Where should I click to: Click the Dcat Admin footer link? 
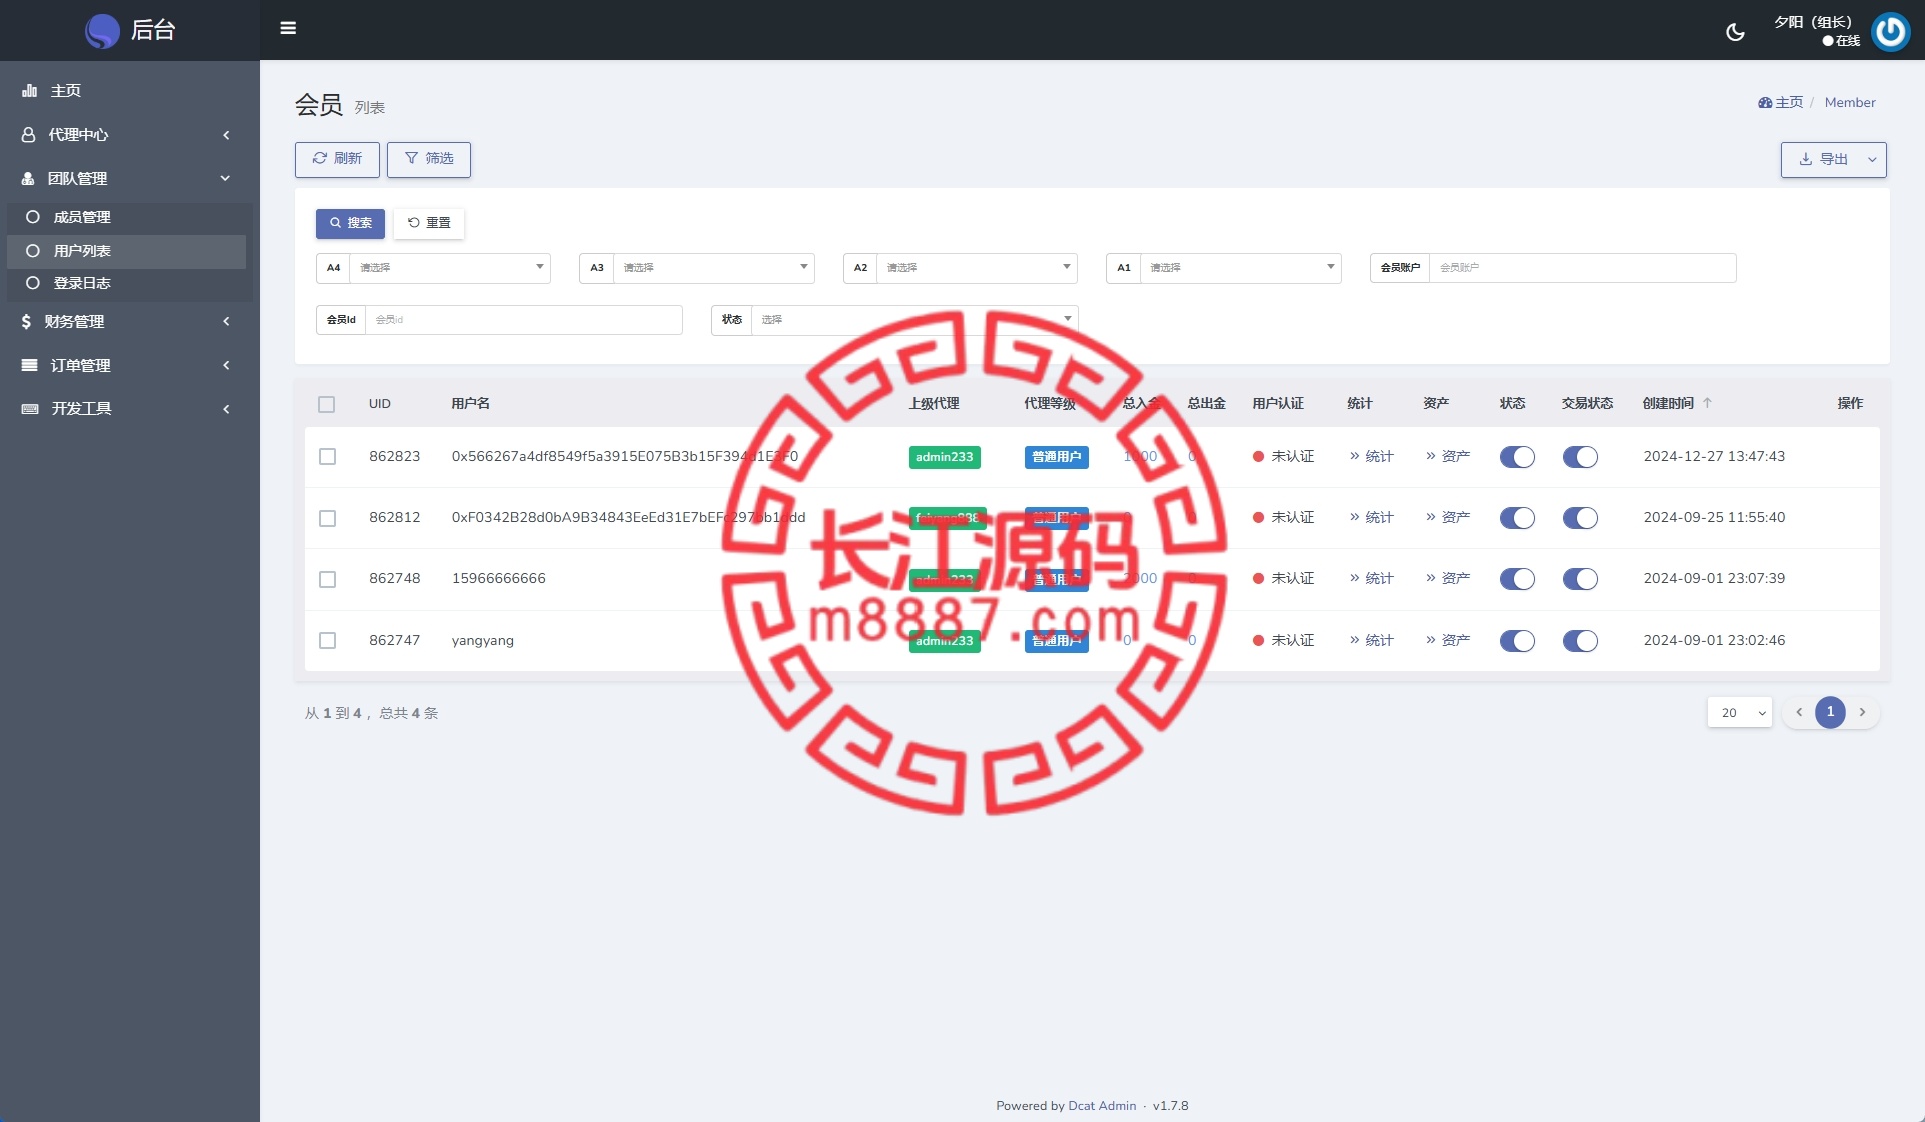tap(1102, 1106)
